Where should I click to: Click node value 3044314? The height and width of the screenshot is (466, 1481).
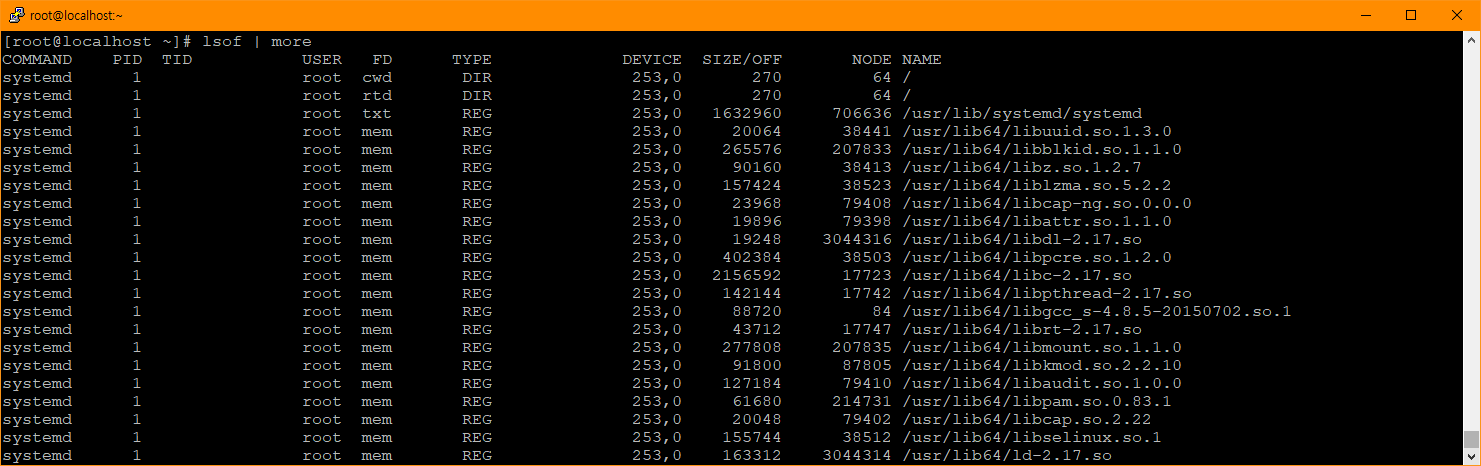pos(857,455)
